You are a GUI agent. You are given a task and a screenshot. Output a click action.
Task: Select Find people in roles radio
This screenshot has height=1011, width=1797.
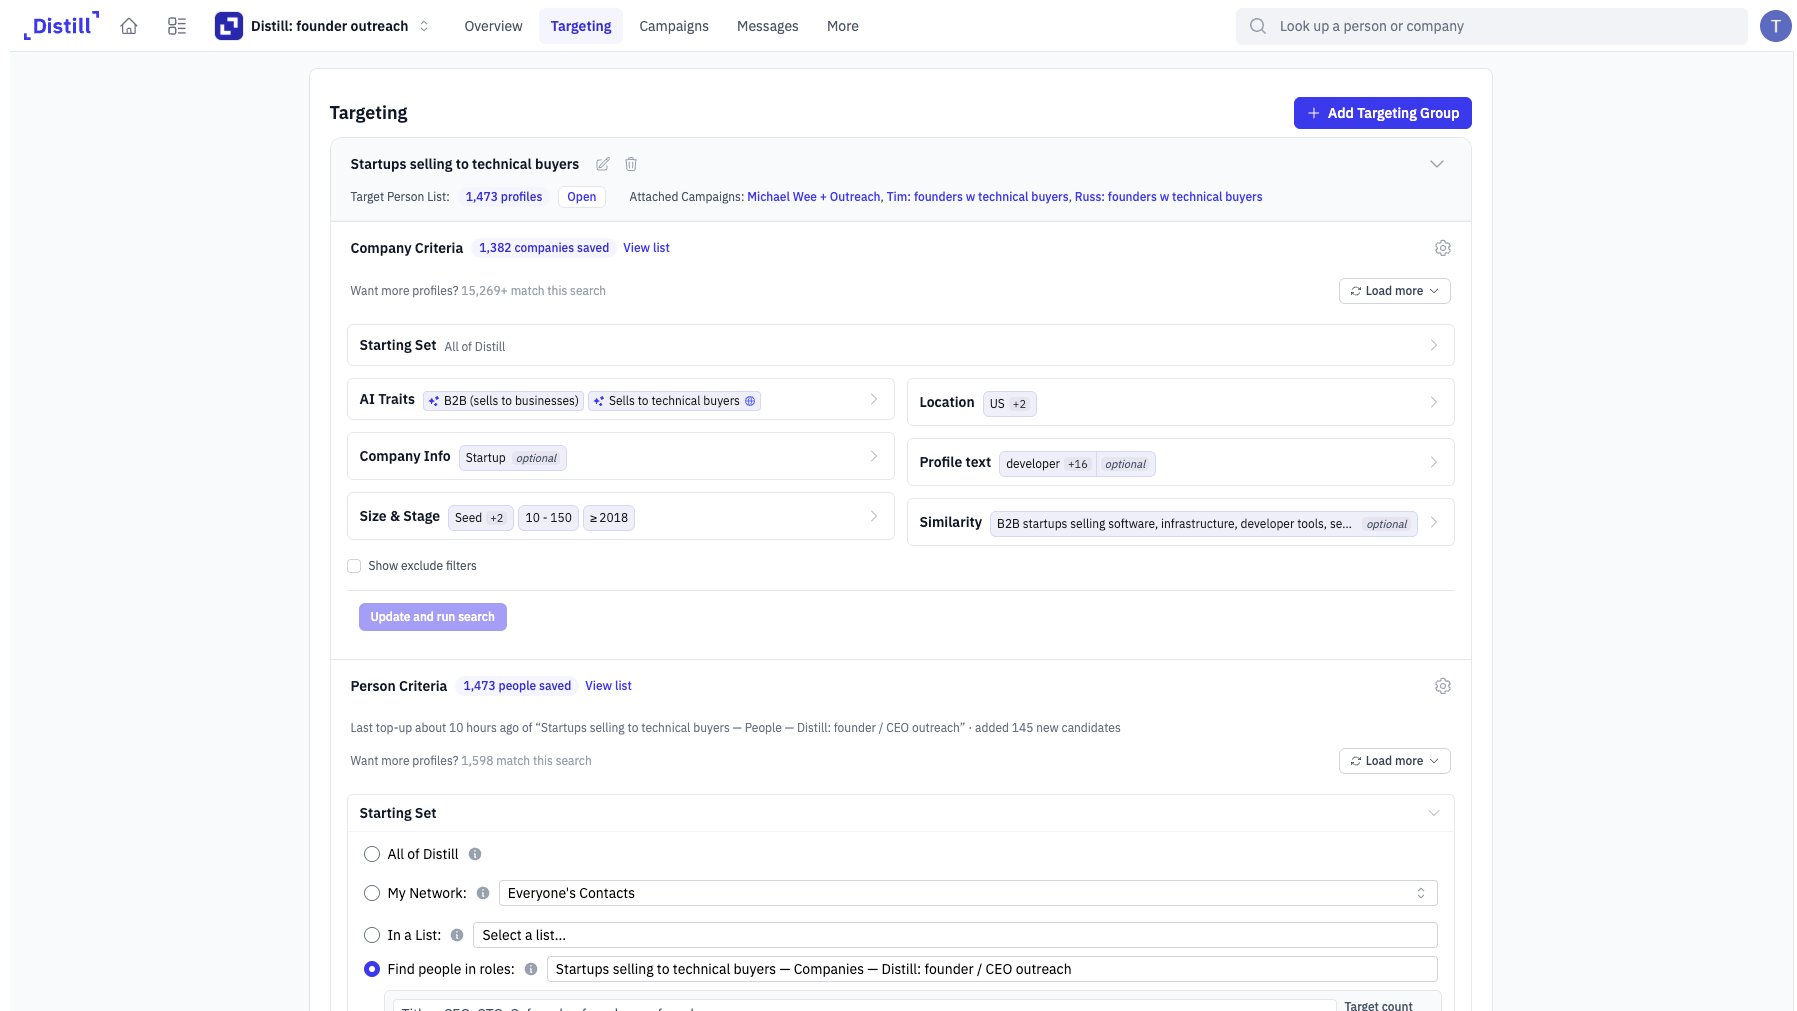pyautogui.click(x=372, y=969)
